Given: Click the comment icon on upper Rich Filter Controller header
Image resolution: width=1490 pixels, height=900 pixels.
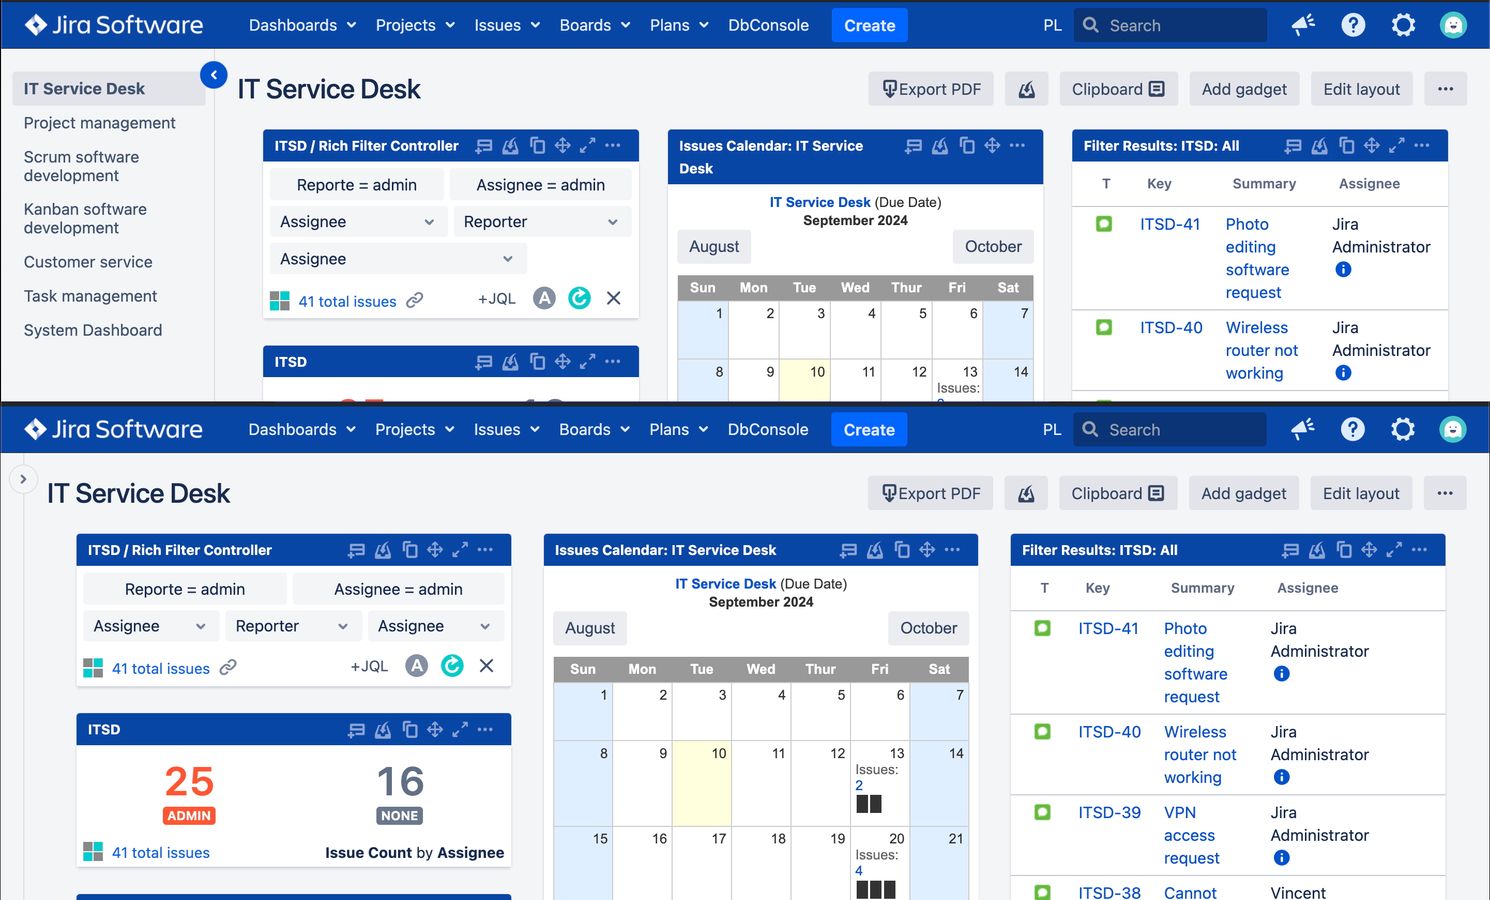Looking at the screenshot, I should coord(484,146).
